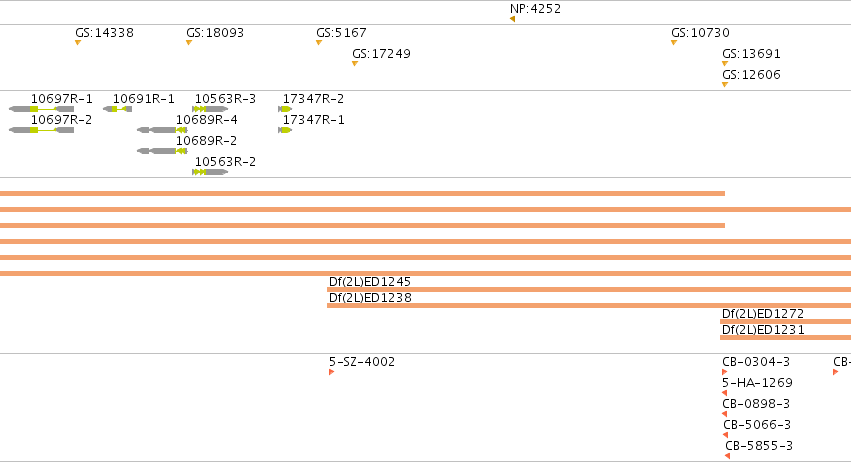851x462 pixels.
Task: Click the 5-SZ-4002 red arrow marker
Action: (332, 372)
